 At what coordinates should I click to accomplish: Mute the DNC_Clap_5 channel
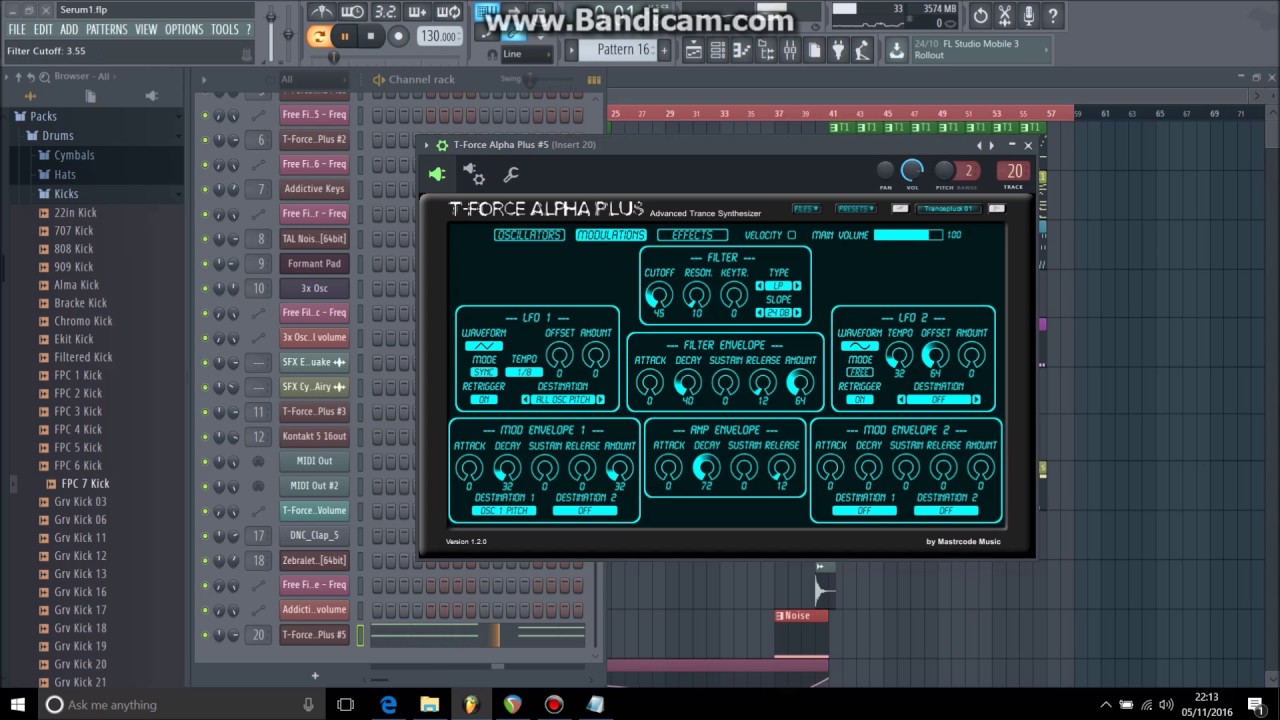pyautogui.click(x=205, y=536)
